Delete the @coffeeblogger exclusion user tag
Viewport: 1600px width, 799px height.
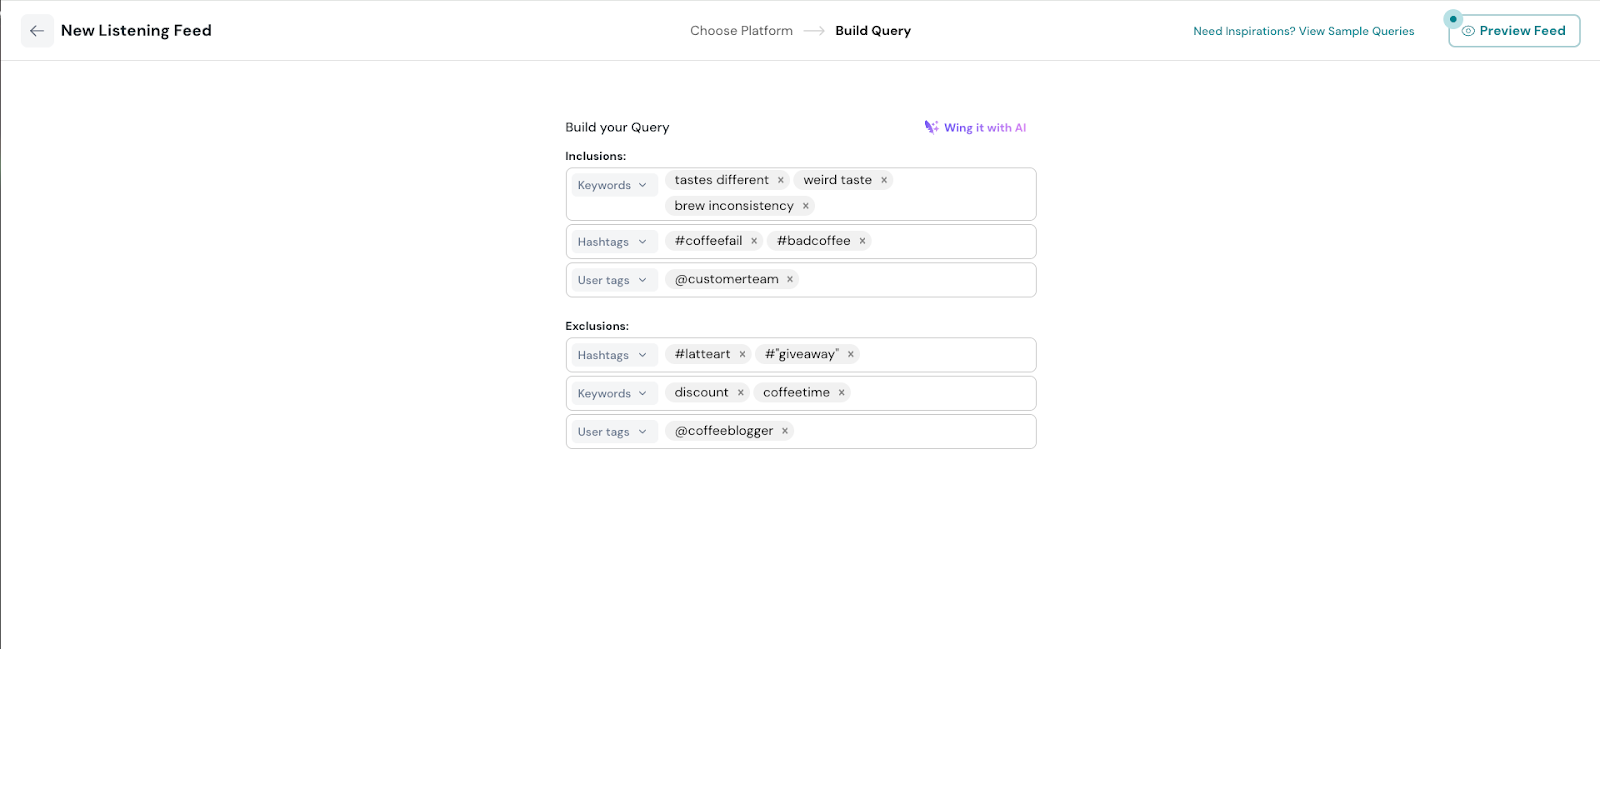785,431
